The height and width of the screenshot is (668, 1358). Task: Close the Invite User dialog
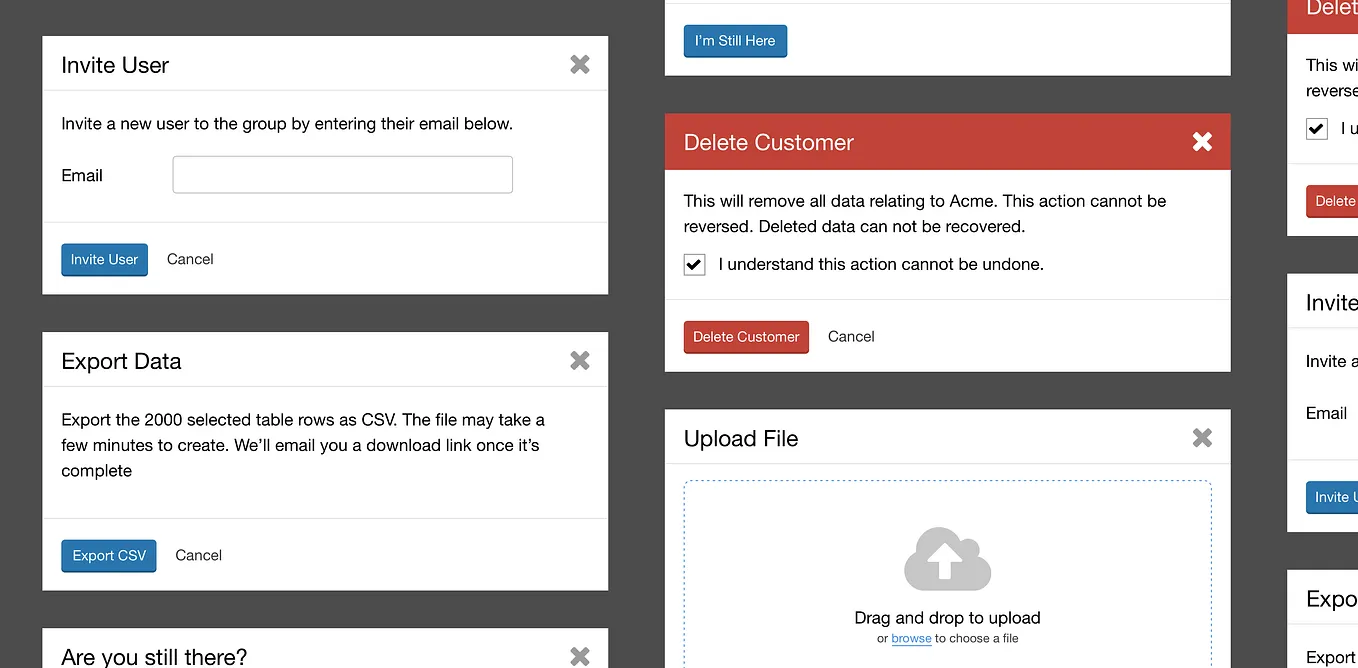coord(580,64)
